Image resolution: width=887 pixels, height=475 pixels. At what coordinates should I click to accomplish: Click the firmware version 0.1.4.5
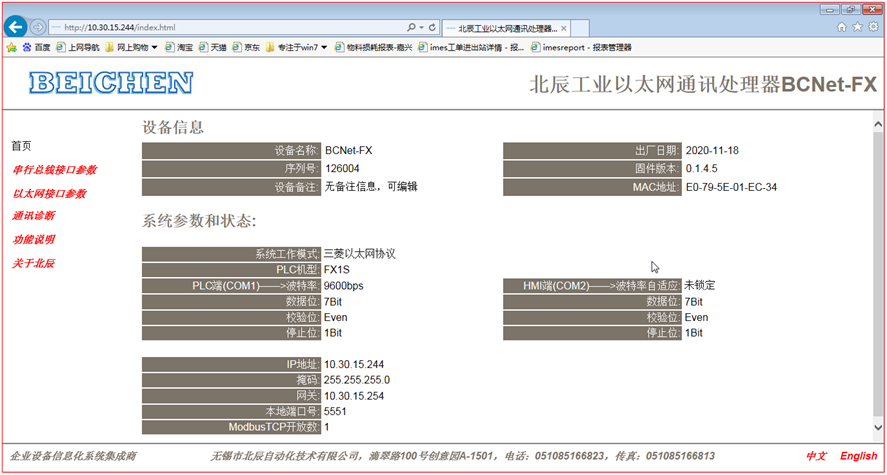701,169
